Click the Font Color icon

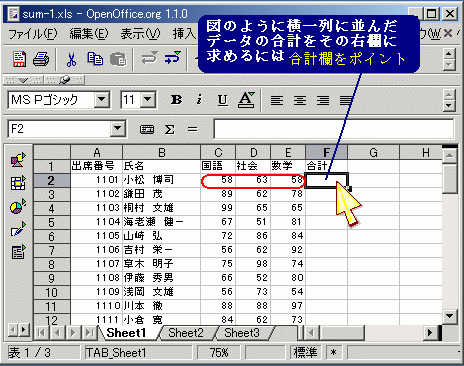[246, 100]
